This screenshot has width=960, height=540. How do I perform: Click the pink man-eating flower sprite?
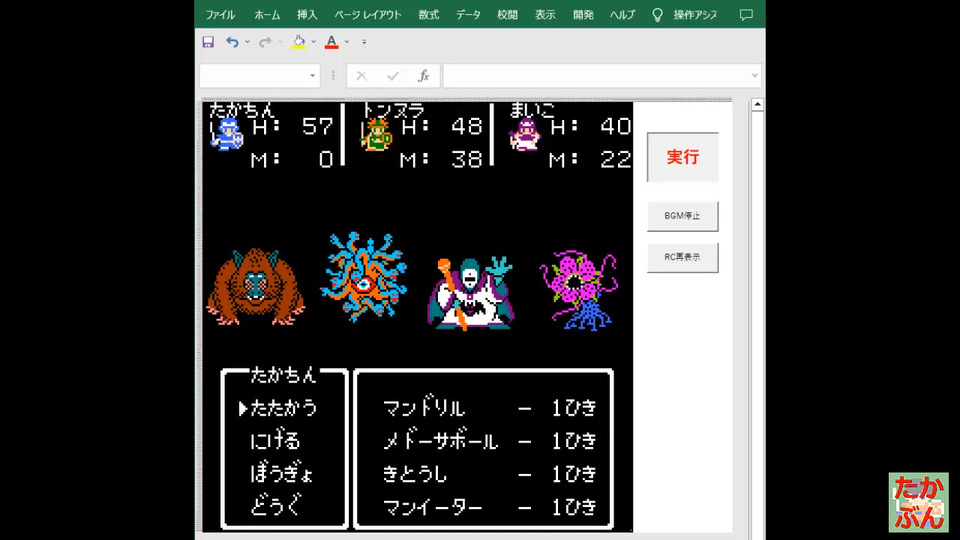click(x=579, y=290)
